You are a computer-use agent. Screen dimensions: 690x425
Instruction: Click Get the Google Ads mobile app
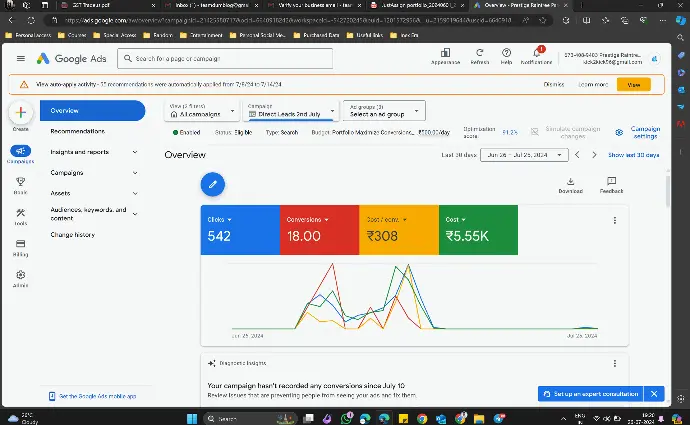(97, 396)
